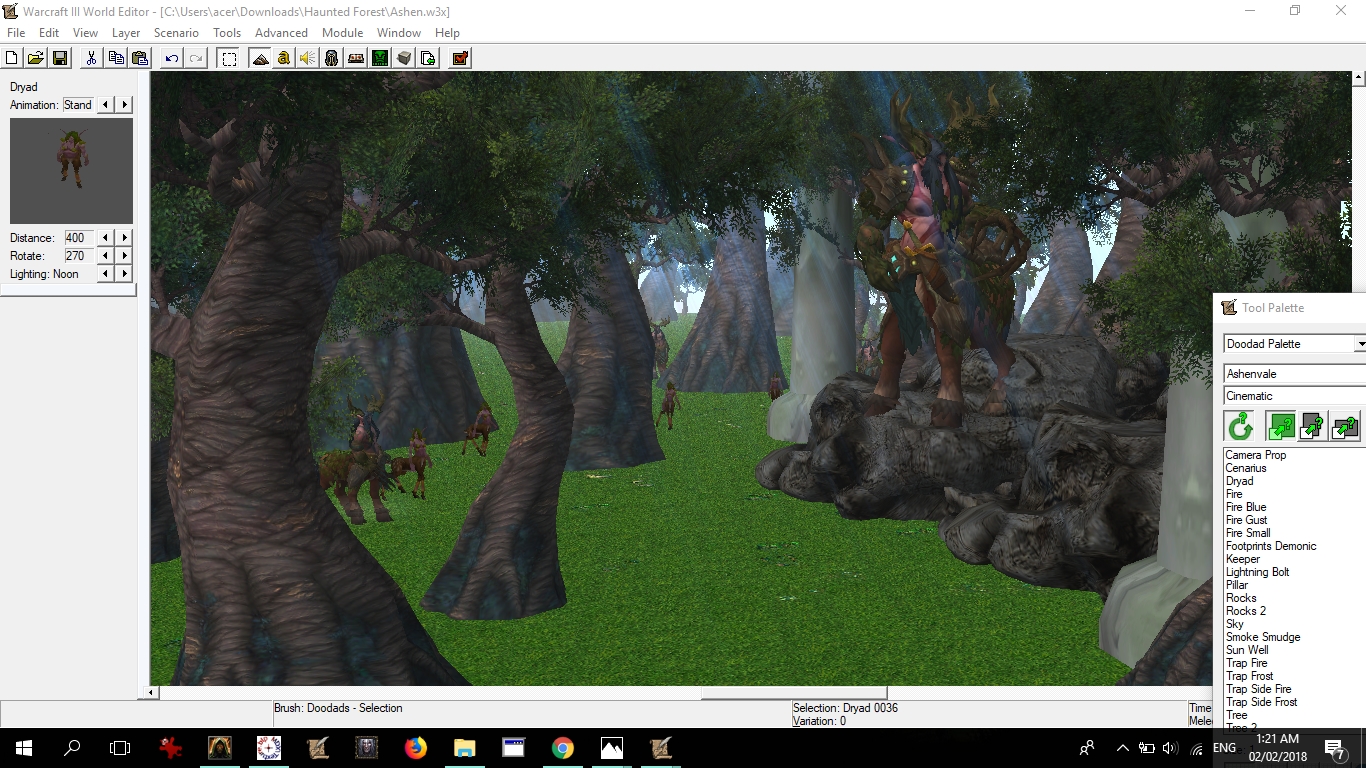Open the AI Editor green face icon
Screen dimensions: 1366x768
(380, 58)
